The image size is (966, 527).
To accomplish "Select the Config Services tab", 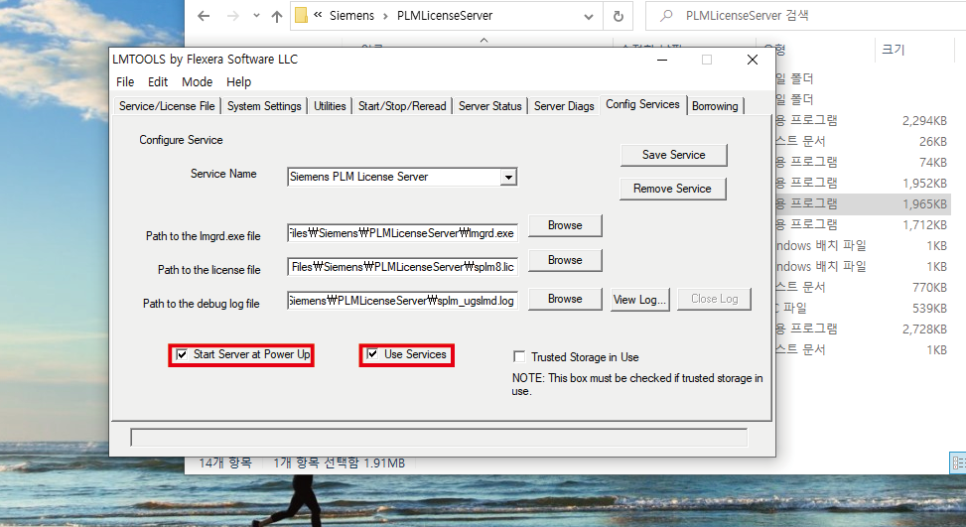I will tap(643, 104).
